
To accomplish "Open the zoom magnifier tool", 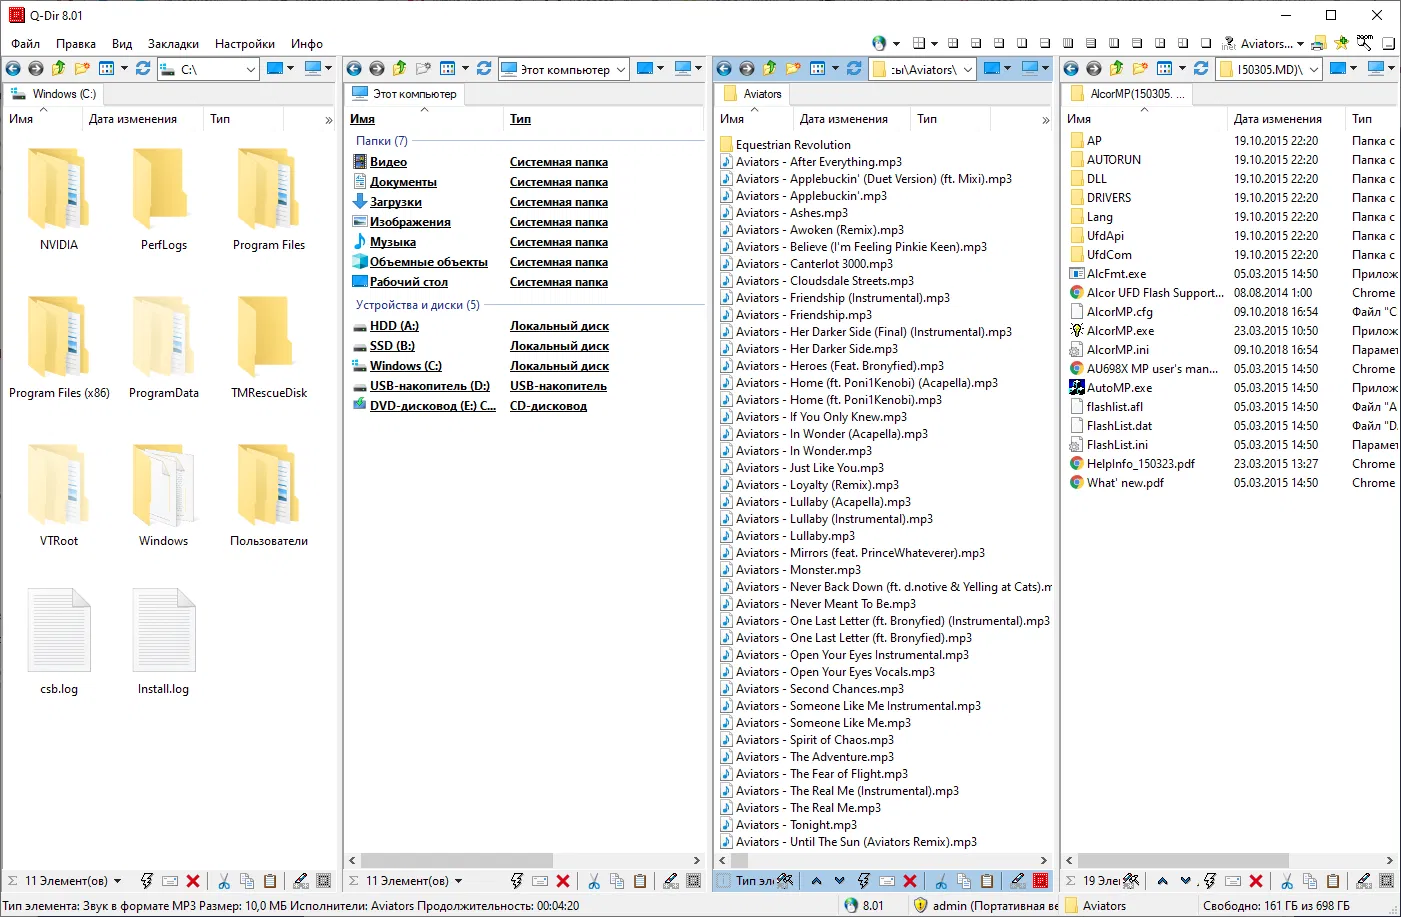I will (1365, 43).
